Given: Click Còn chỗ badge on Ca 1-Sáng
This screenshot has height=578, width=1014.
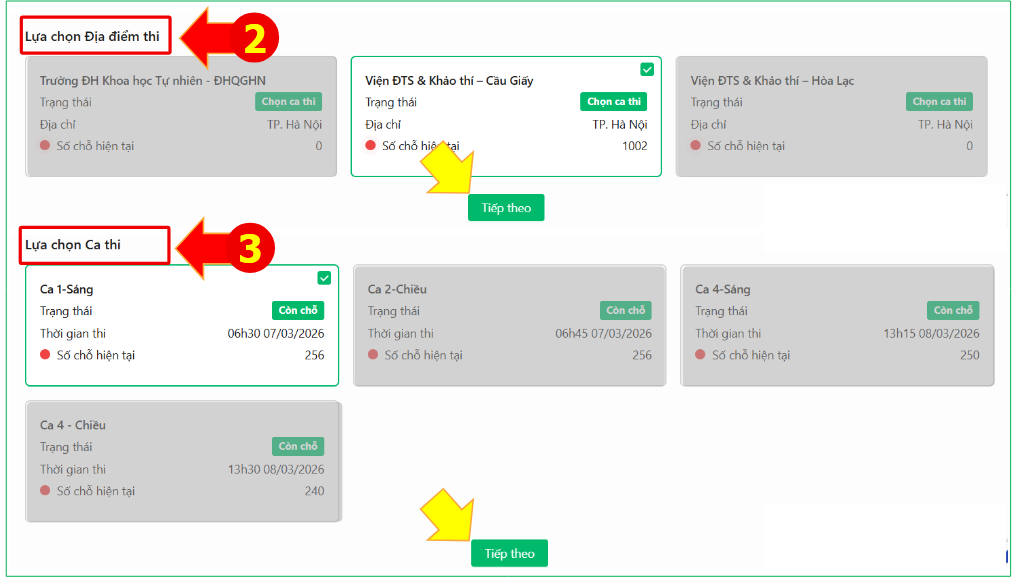Looking at the screenshot, I should [298, 311].
